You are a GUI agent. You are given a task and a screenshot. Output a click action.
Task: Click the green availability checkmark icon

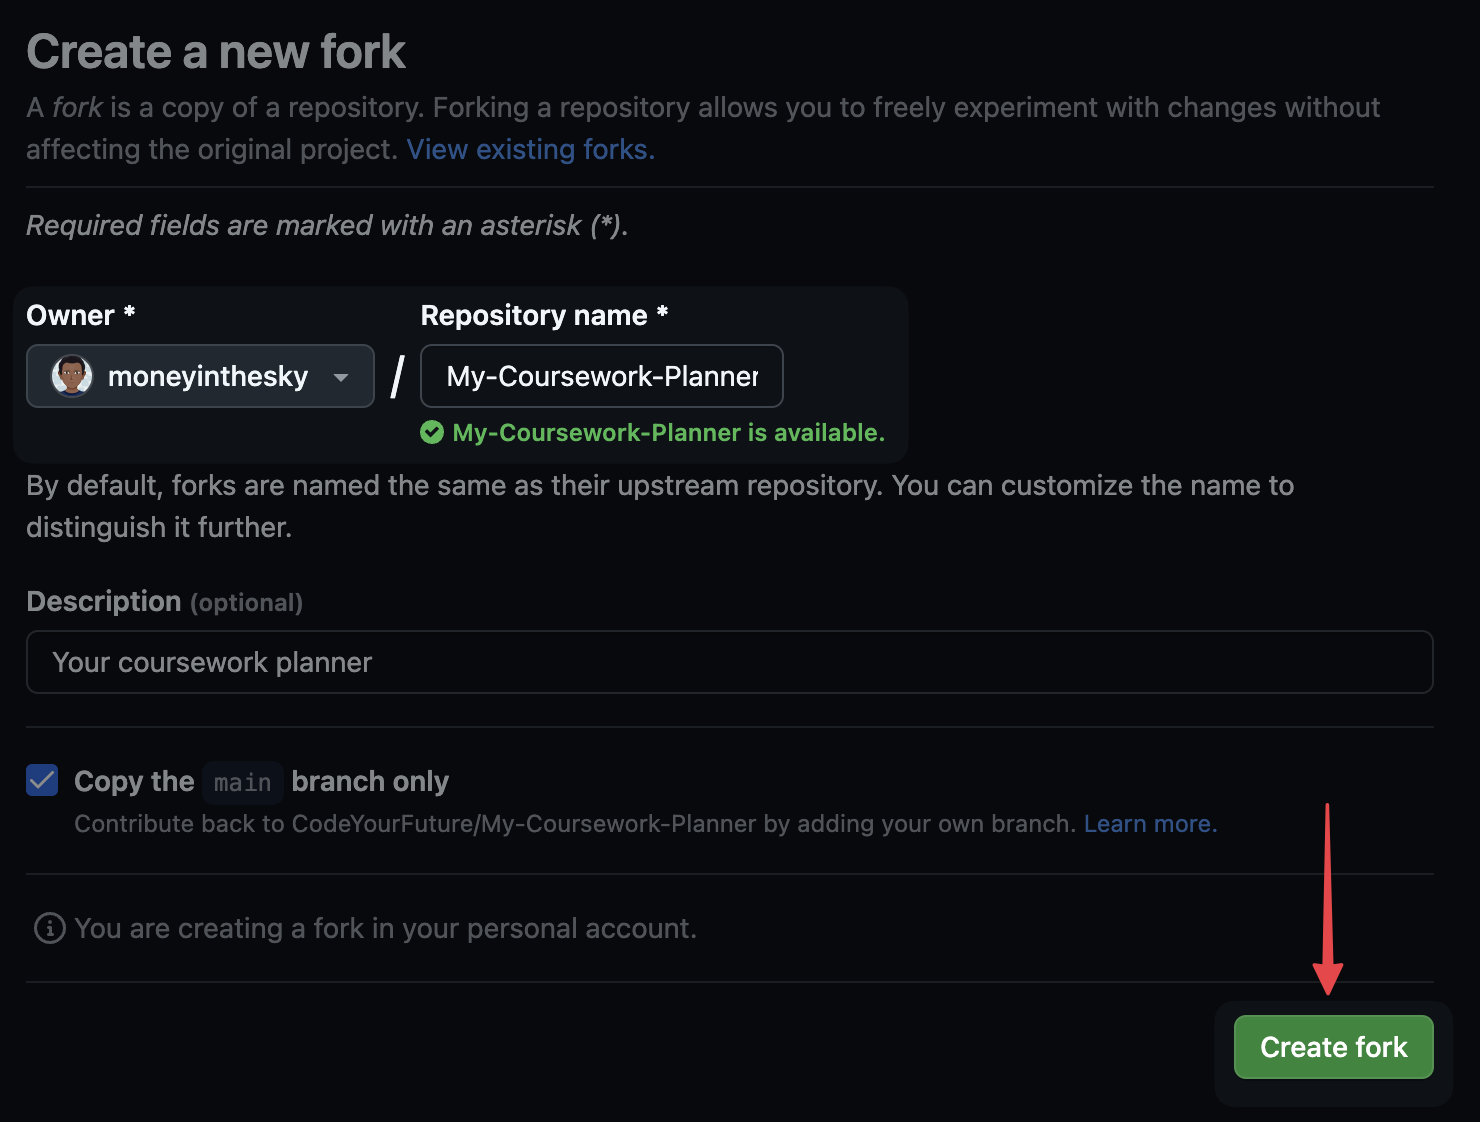coord(432,432)
